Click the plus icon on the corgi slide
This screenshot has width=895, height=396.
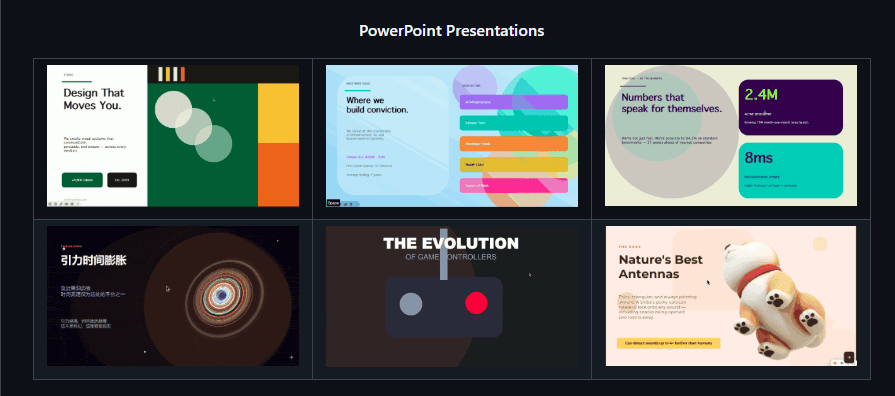pos(849,357)
